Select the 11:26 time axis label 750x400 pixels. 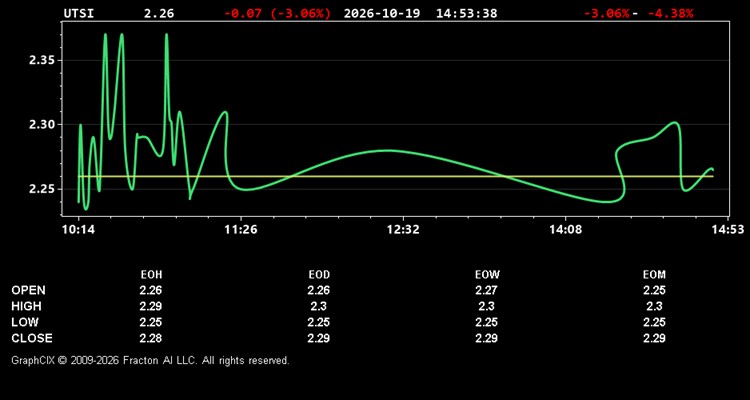241,230
